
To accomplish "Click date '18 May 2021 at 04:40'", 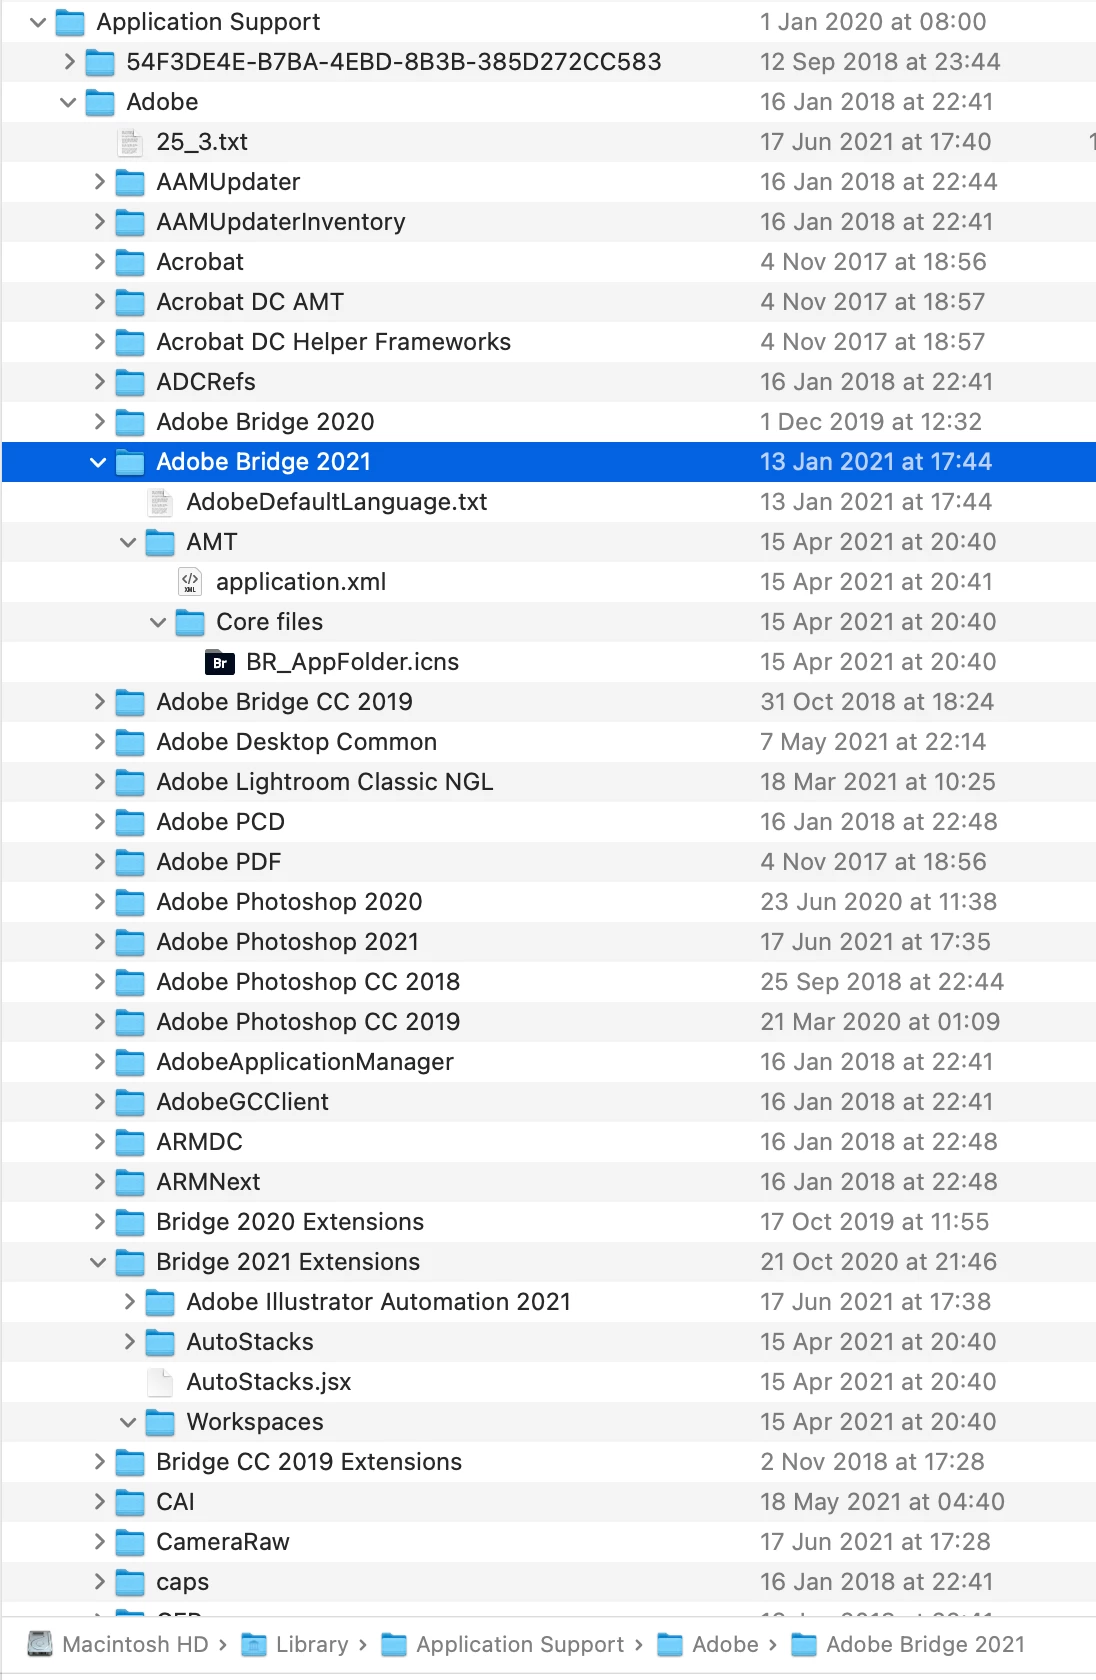I will (x=882, y=1502).
